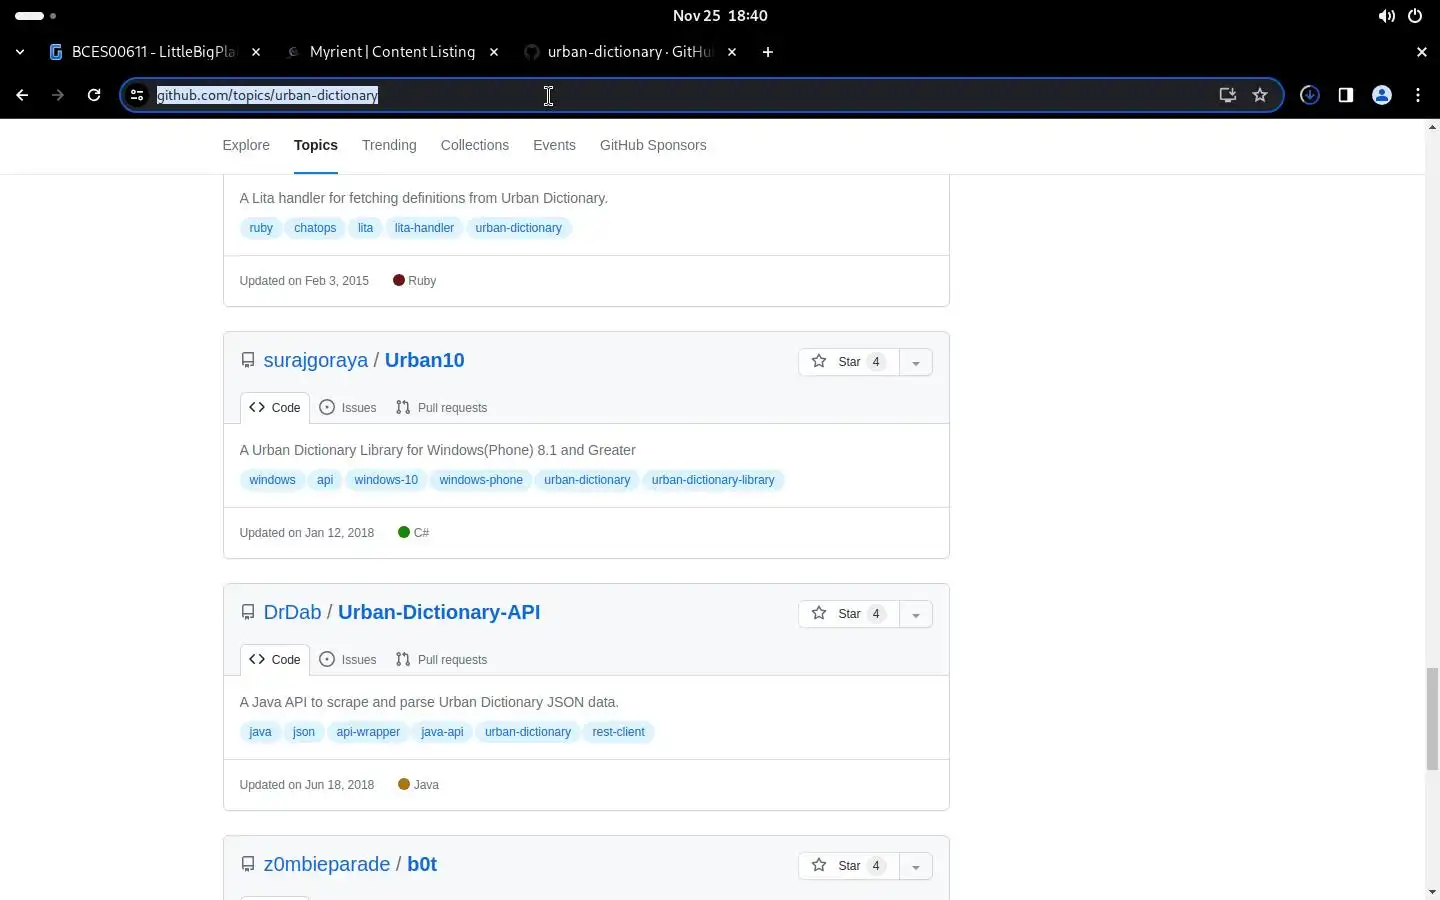1440x900 pixels.
Task: Select the rest-client topic tag
Action: click(x=618, y=732)
